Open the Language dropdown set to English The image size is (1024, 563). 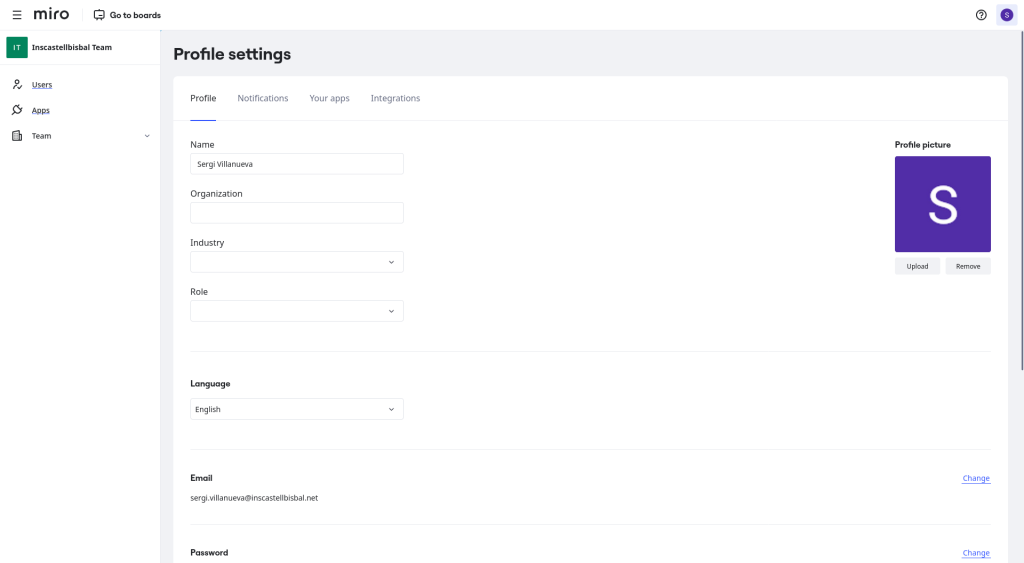[x=296, y=409]
